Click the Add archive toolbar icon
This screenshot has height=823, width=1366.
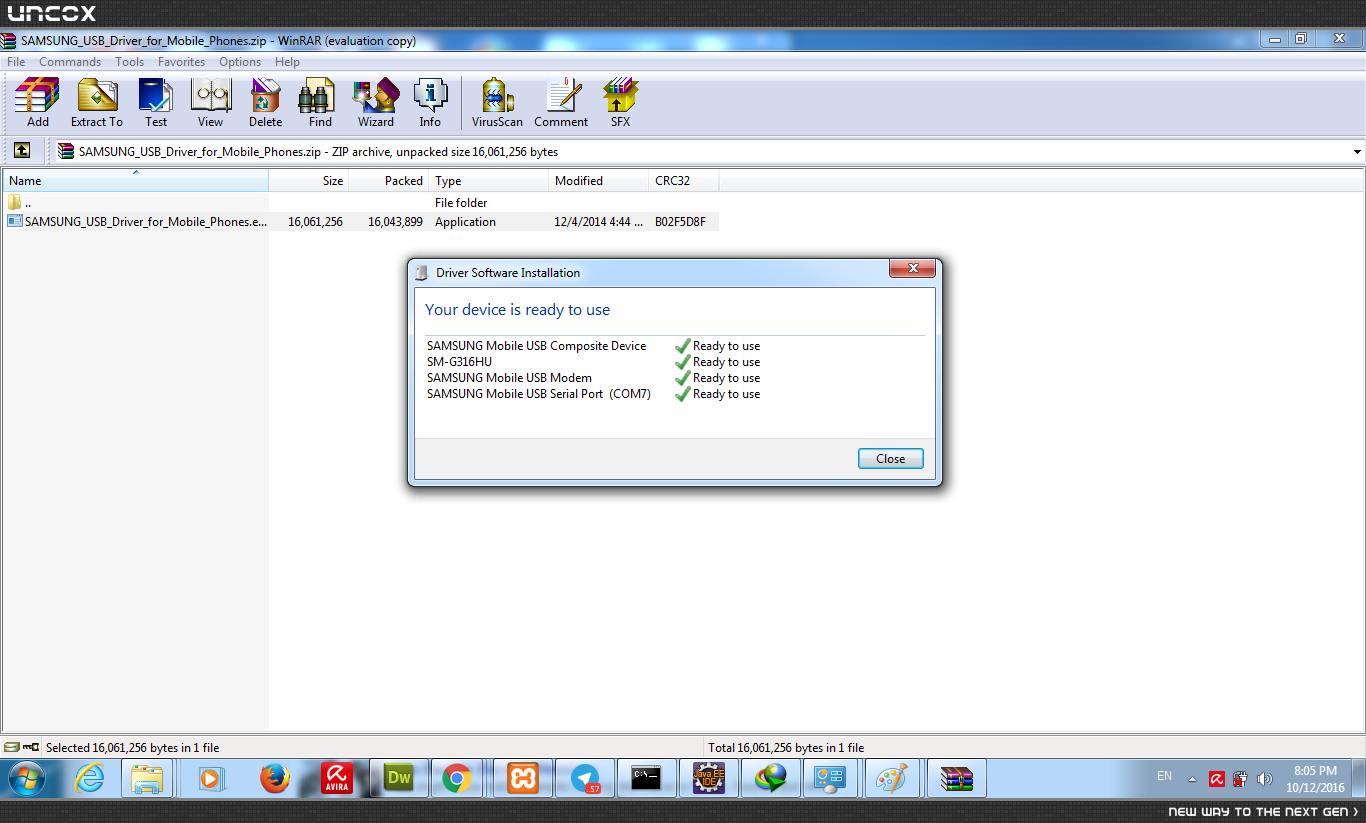[x=38, y=102]
